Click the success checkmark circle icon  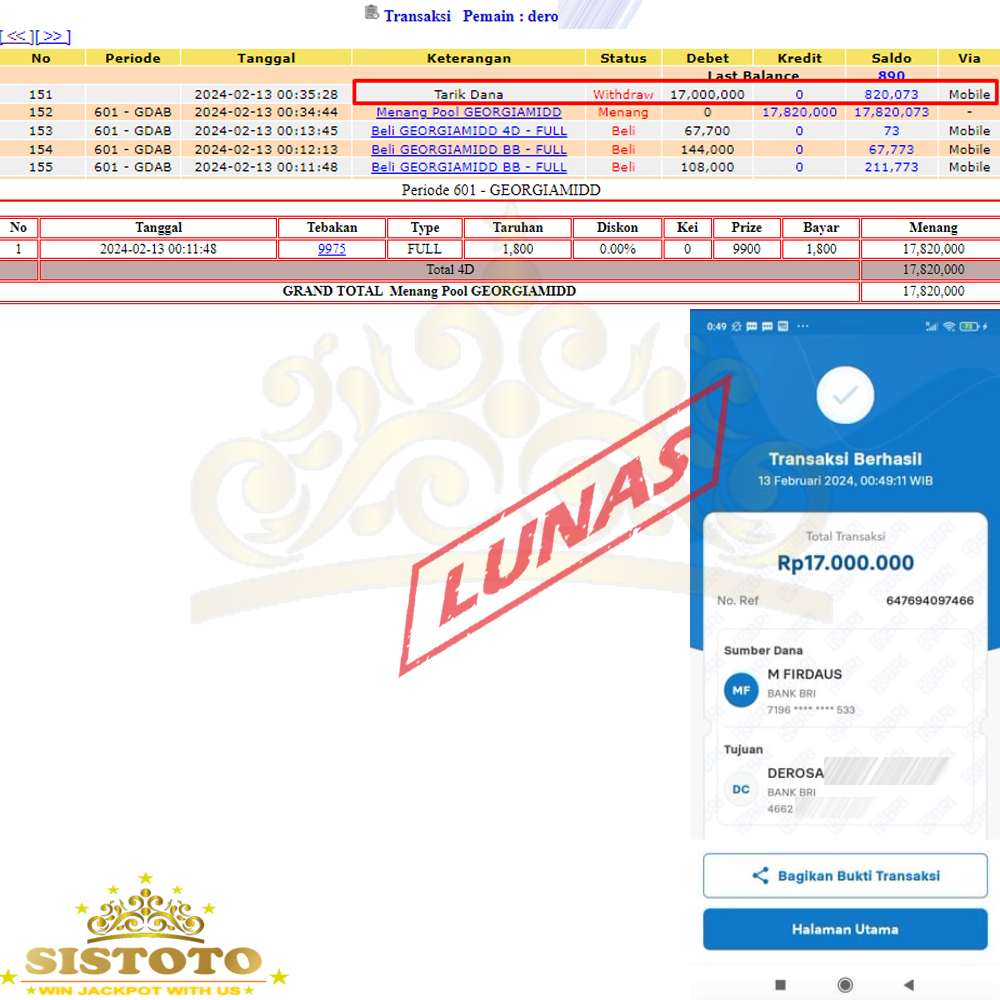click(x=845, y=396)
